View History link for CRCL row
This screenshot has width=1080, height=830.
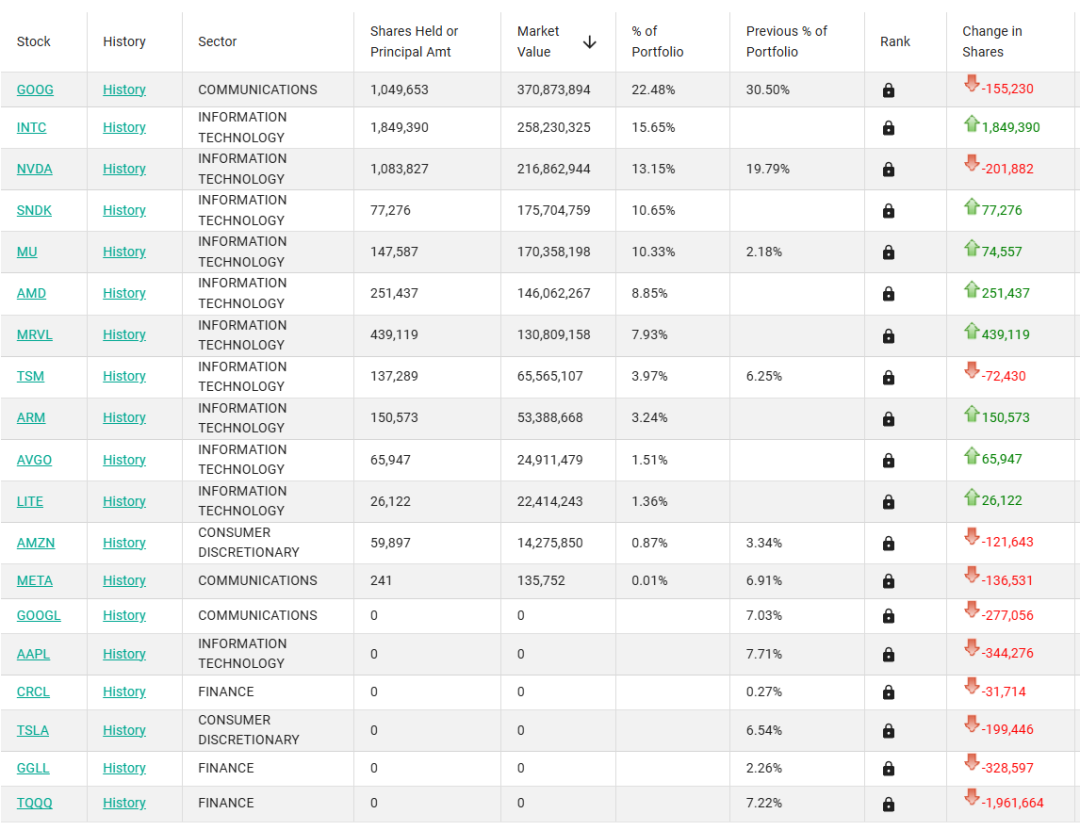[x=124, y=692]
